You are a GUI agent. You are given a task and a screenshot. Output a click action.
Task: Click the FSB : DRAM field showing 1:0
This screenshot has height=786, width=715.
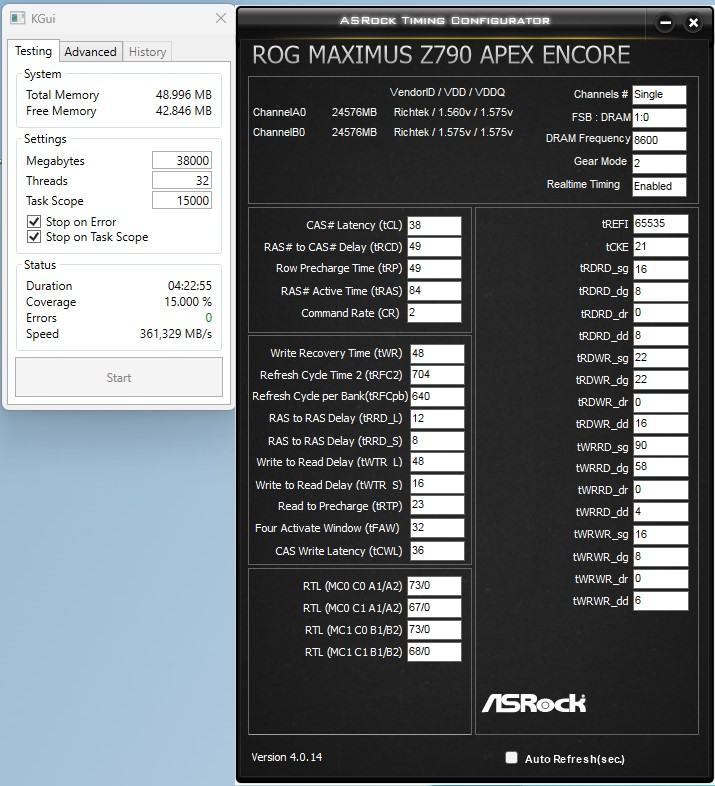pos(659,117)
